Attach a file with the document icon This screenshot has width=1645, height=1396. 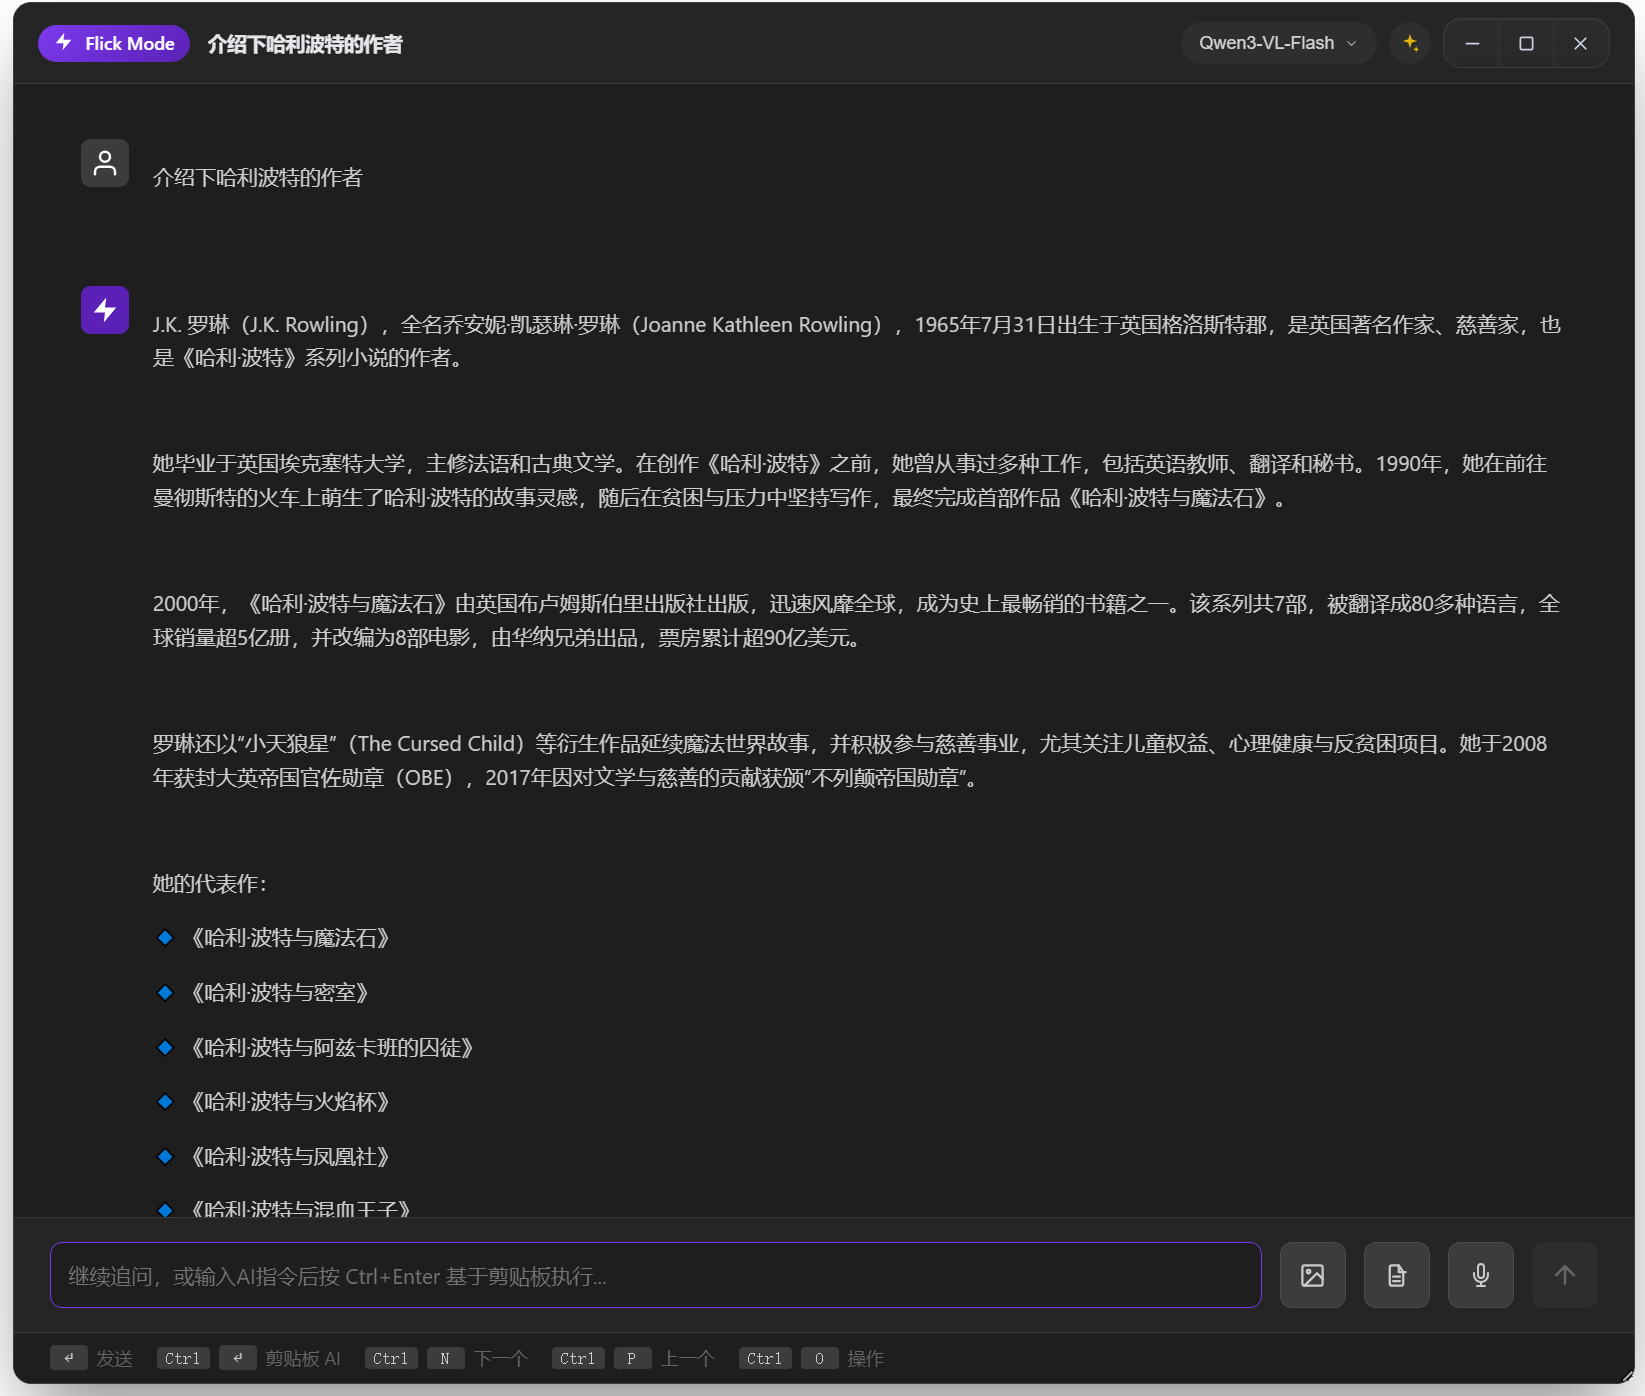tap(1397, 1275)
